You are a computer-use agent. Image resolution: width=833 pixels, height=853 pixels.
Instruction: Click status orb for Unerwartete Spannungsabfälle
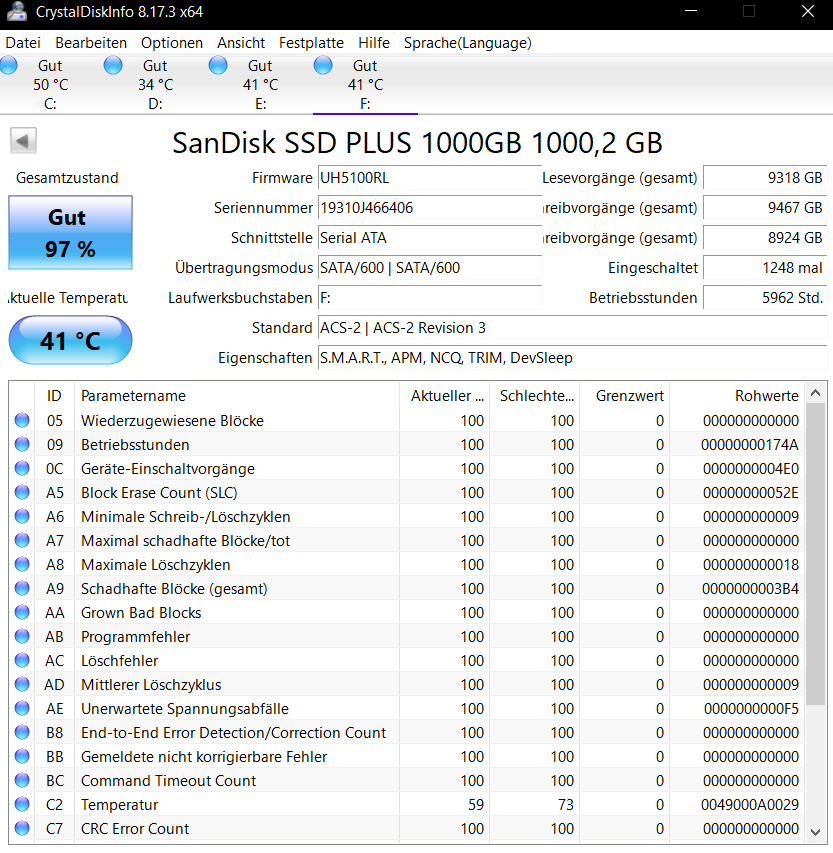tap(22, 708)
